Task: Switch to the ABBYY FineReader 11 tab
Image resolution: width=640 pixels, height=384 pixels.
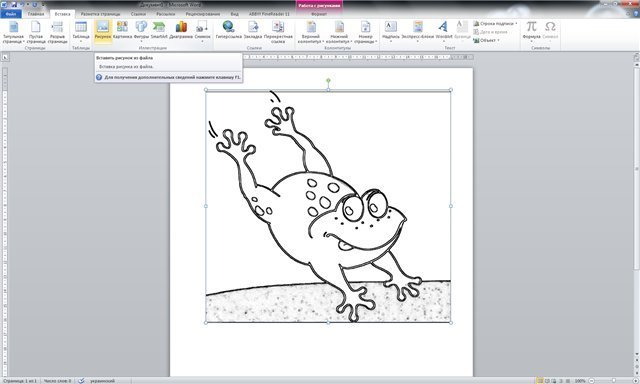Action: [269, 14]
